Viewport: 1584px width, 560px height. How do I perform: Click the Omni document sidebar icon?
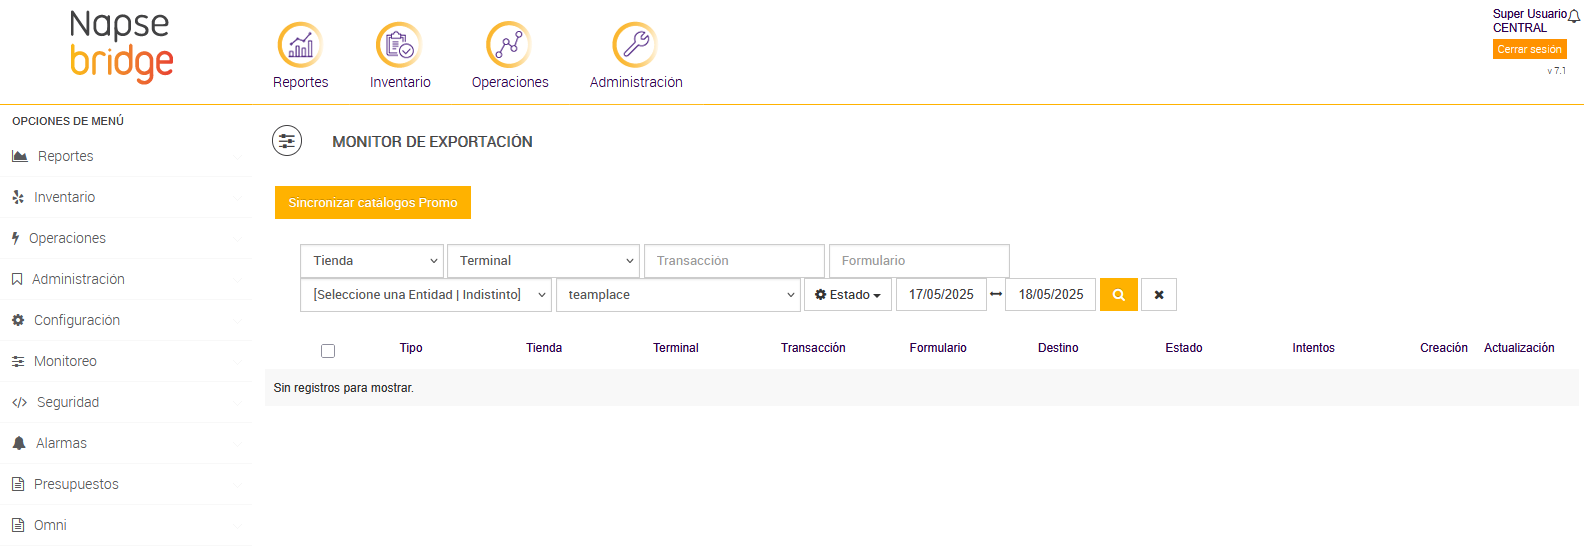click(18, 525)
